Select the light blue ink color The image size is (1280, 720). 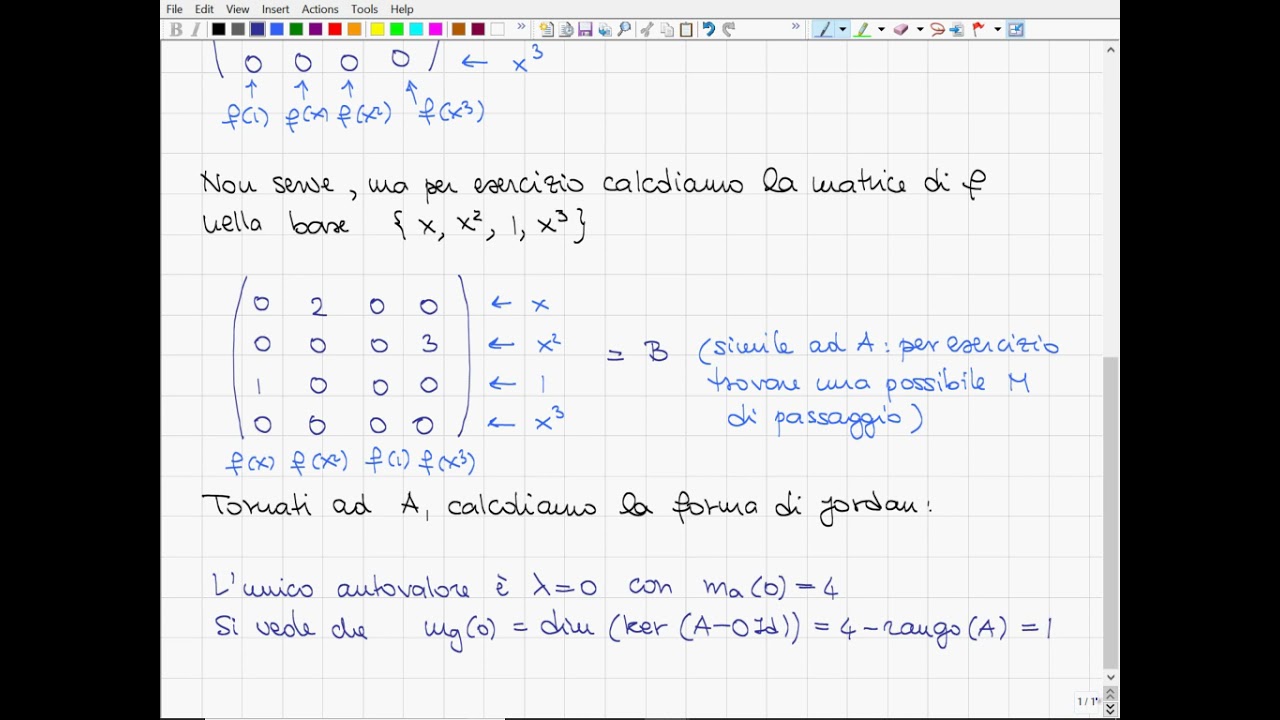coord(277,29)
